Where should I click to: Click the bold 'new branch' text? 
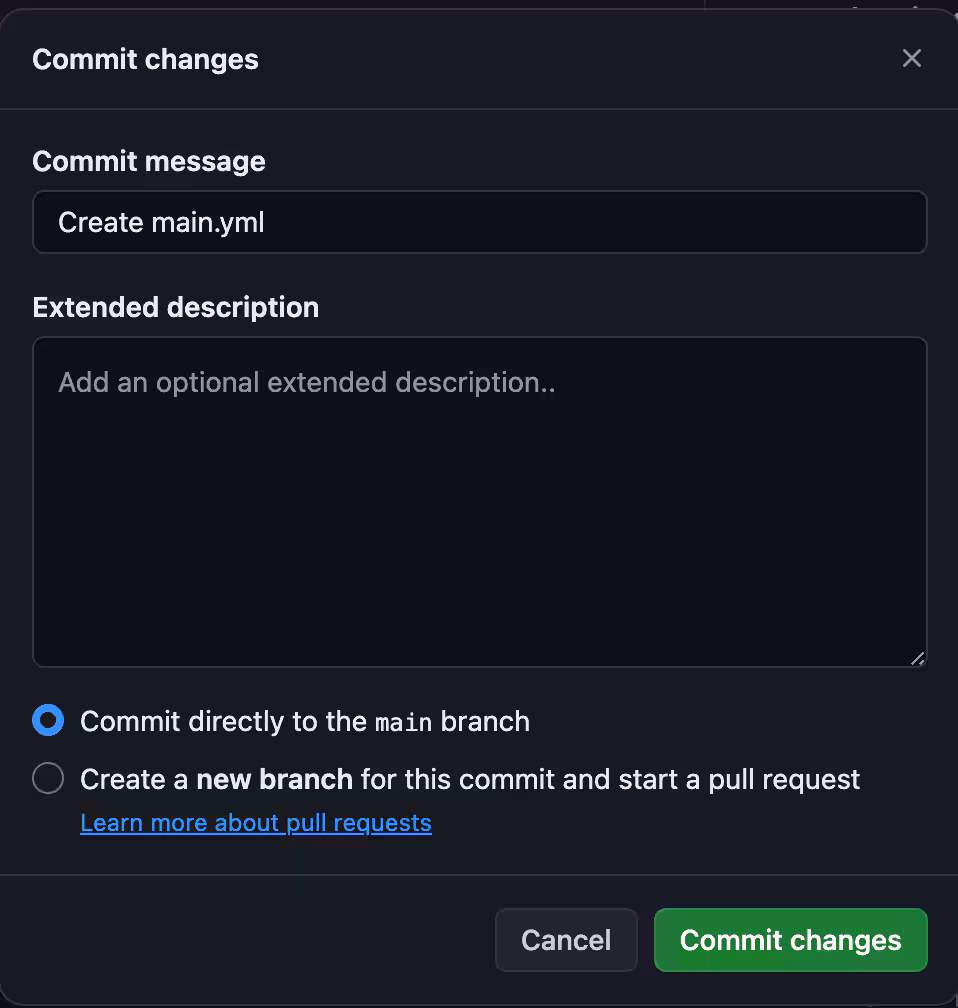(274, 779)
